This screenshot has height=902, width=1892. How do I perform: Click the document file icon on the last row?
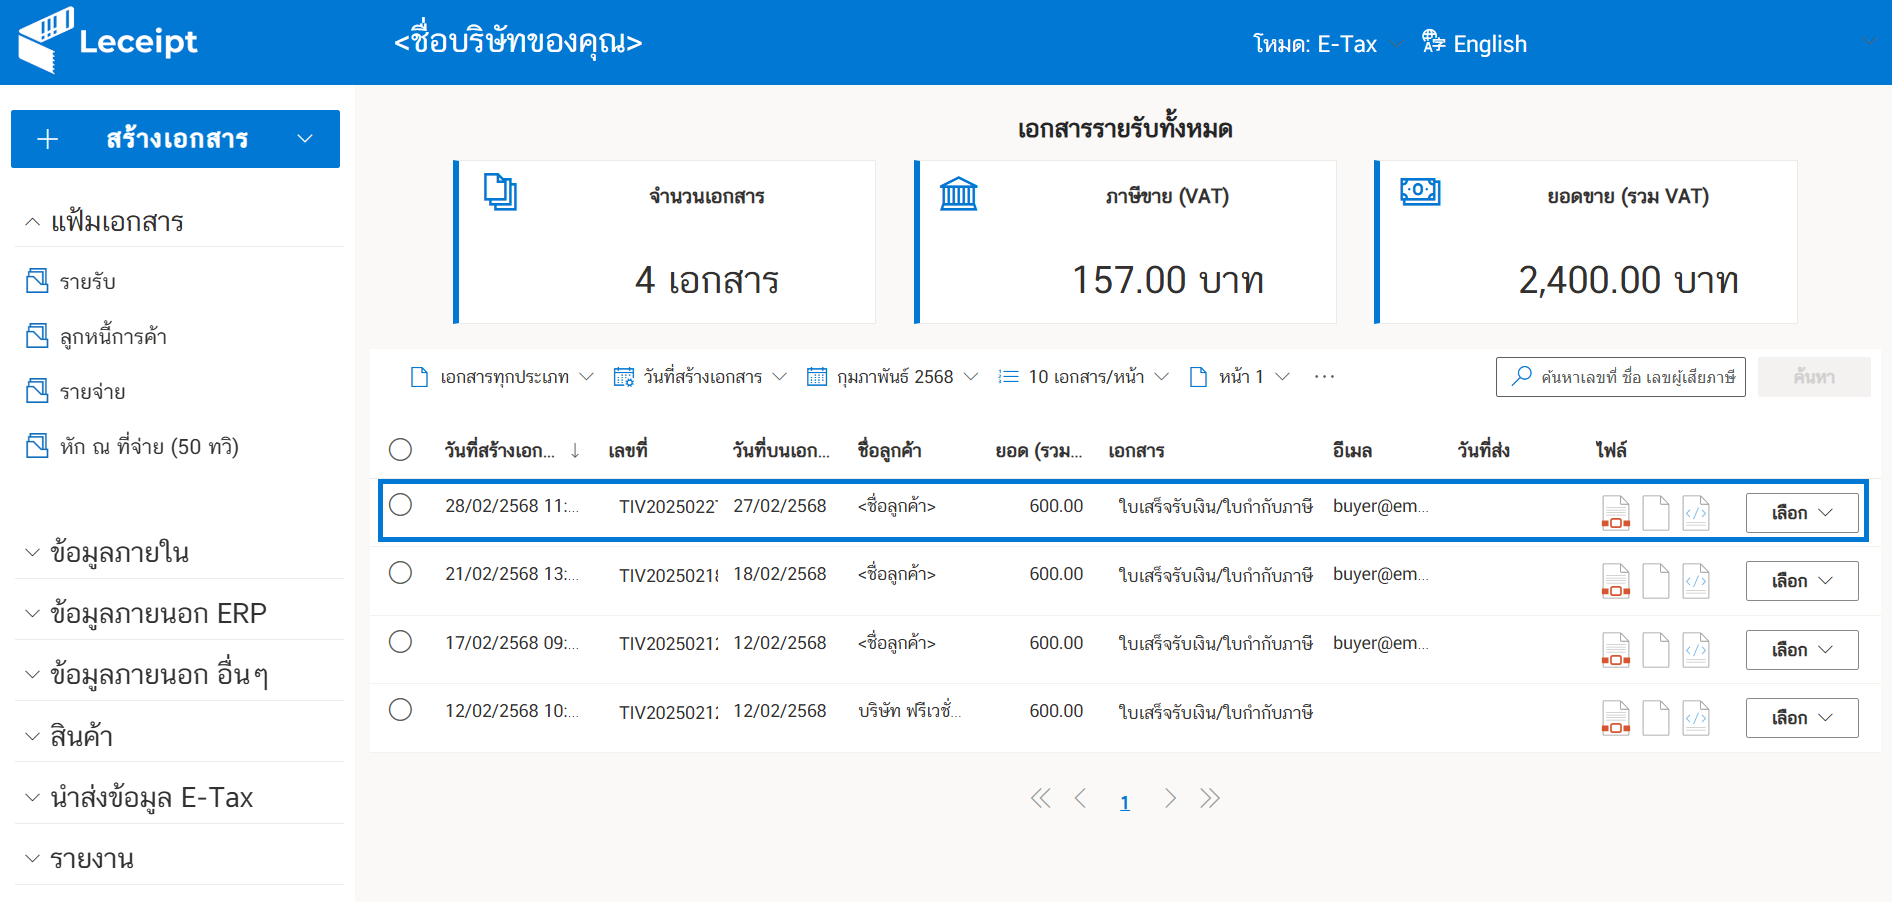tap(1655, 717)
